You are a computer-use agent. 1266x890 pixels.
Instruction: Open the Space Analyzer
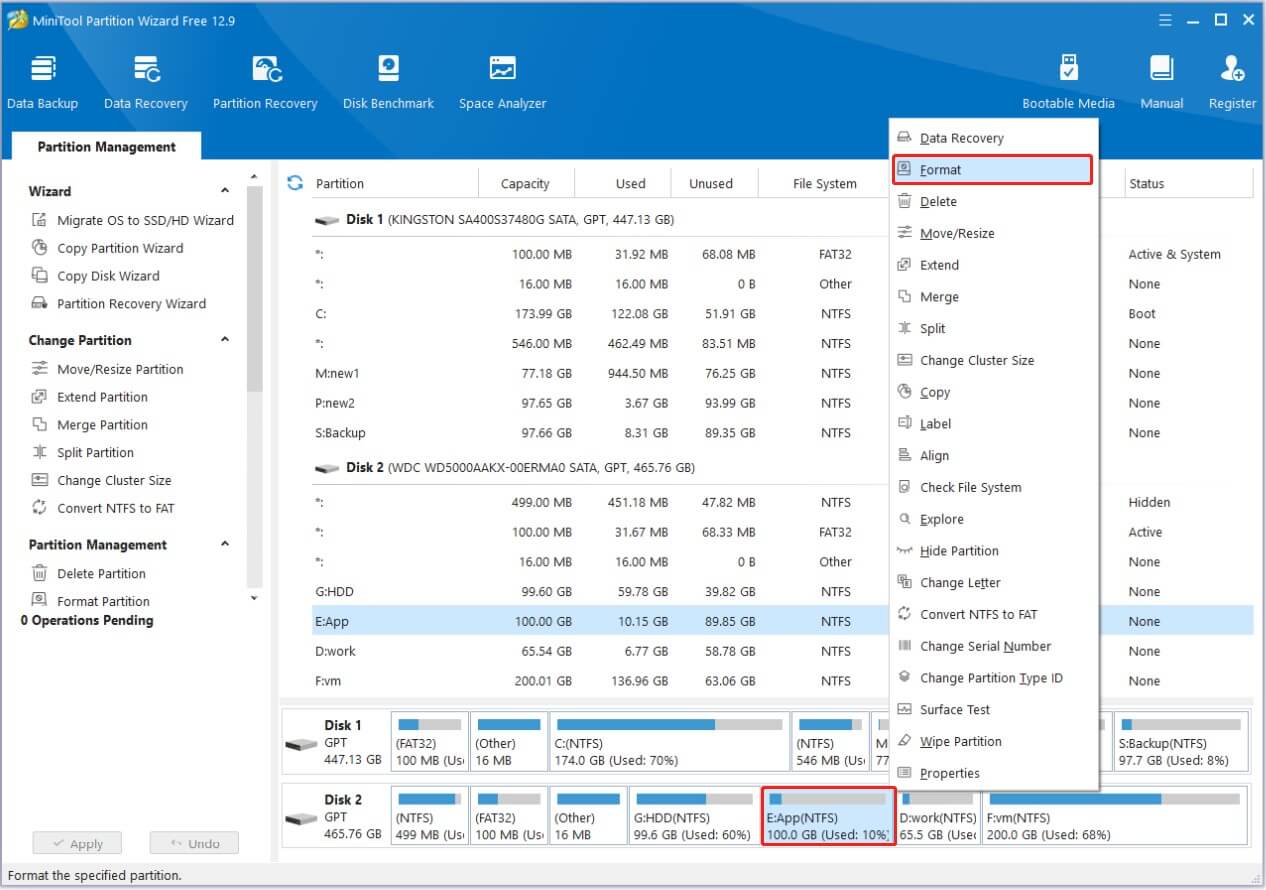tap(502, 80)
